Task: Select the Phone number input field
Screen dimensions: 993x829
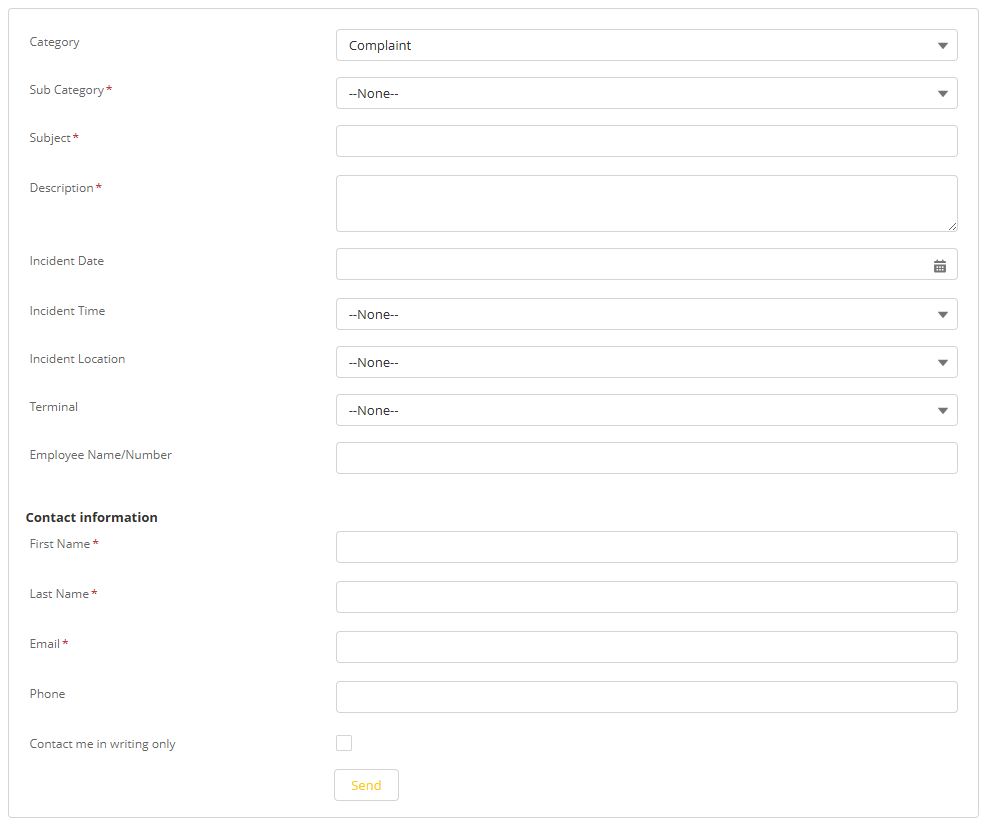Action: coord(646,698)
